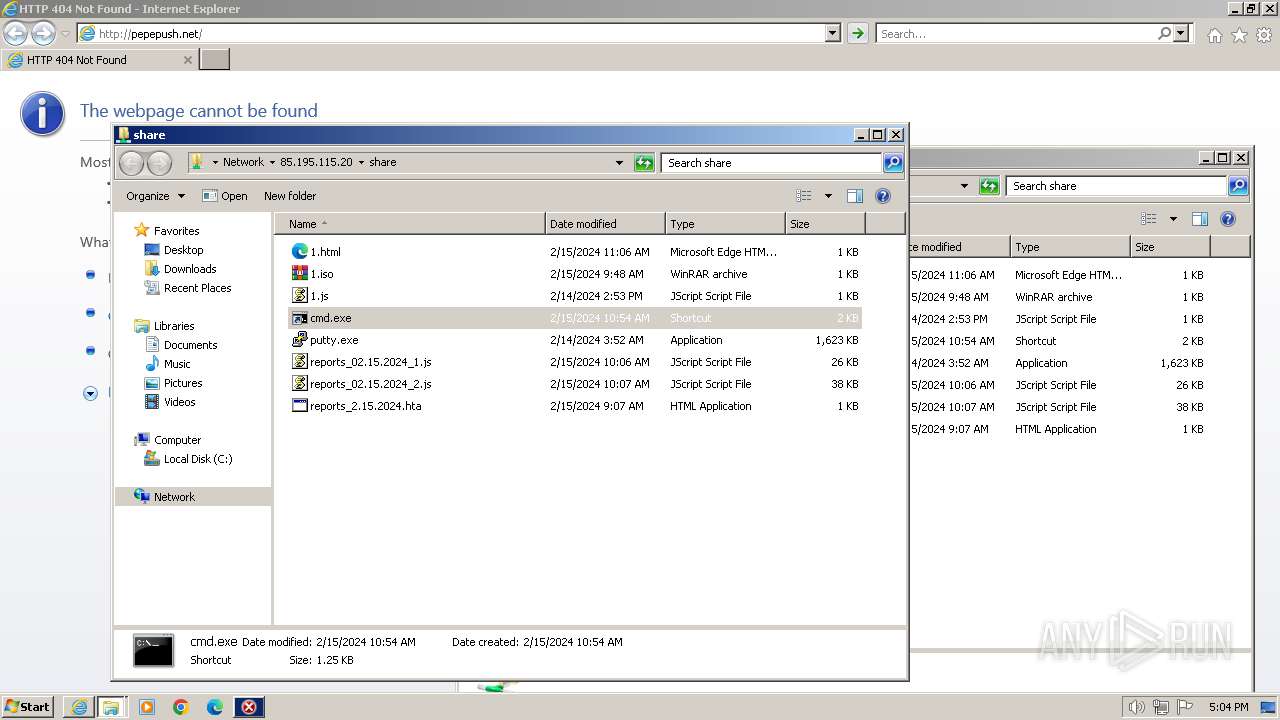The height and width of the screenshot is (720, 1280).
Task: Click the refresh icon in background share window
Action: (x=989, y=186)
